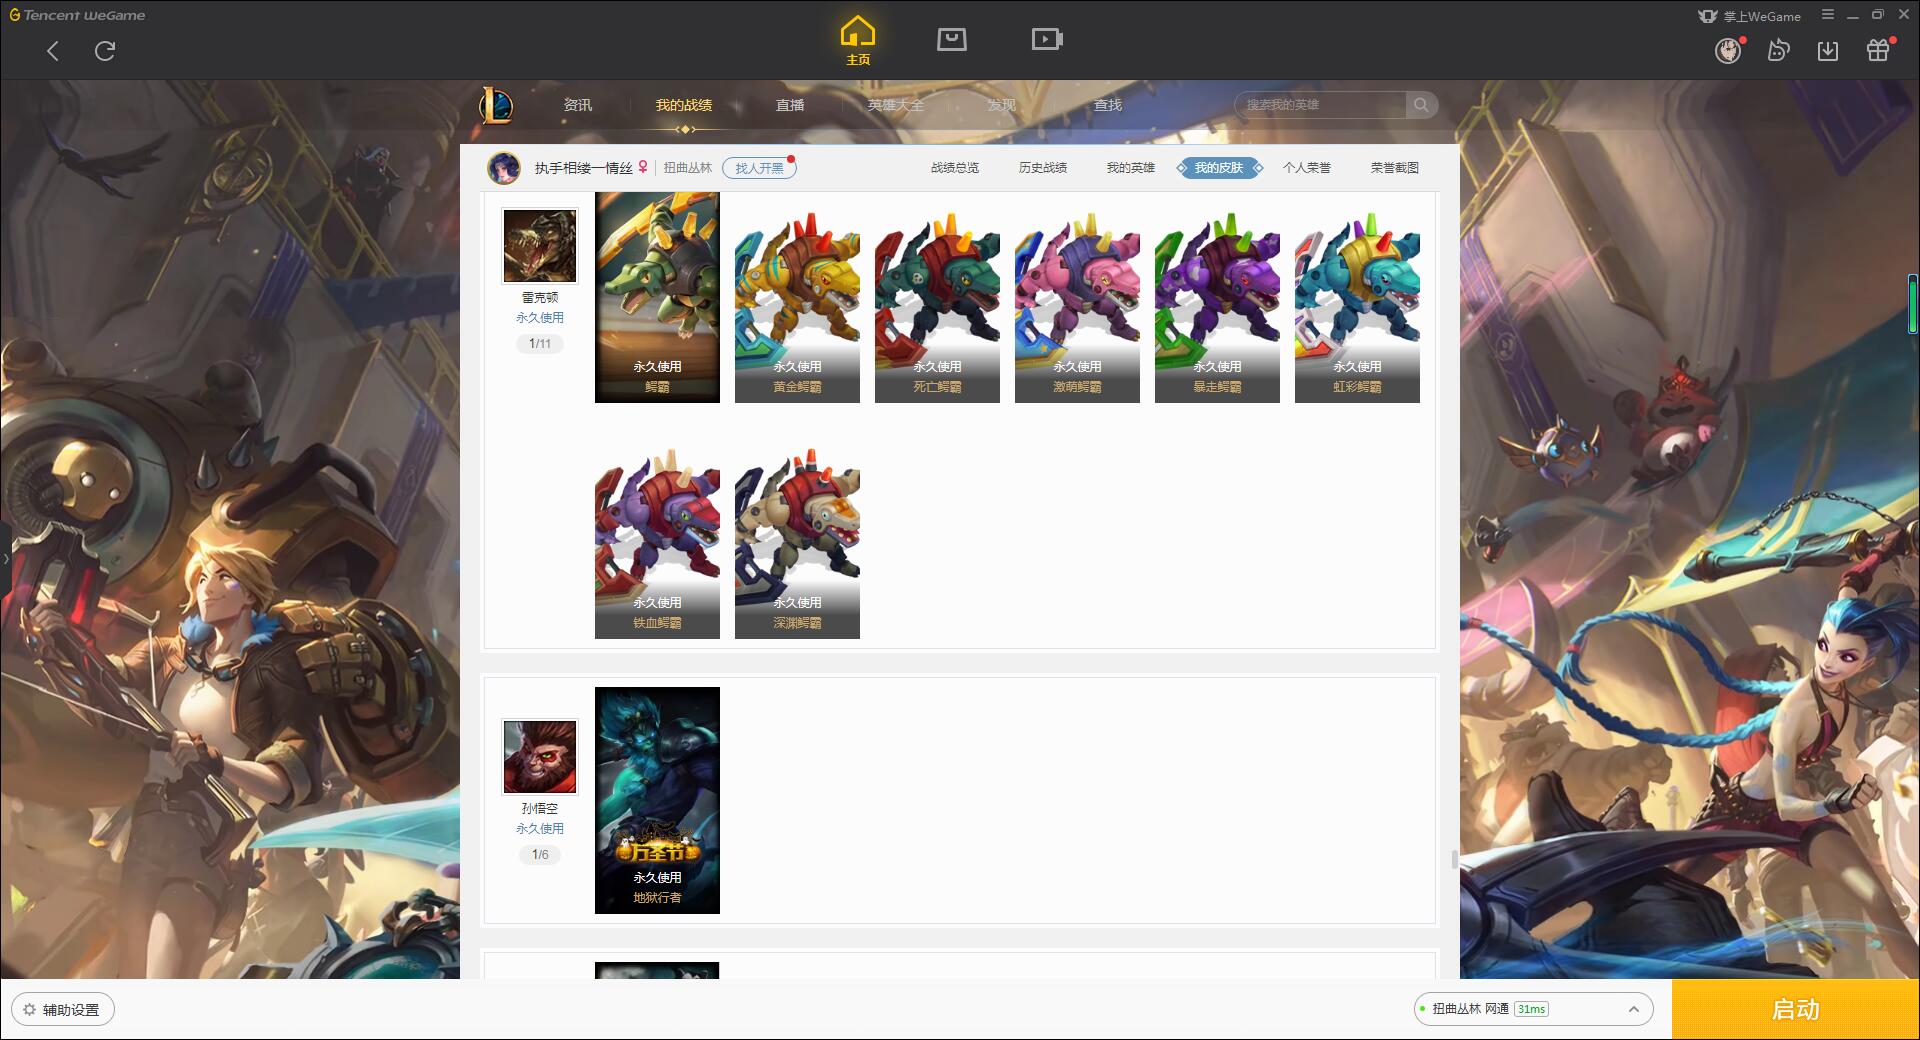Click the 扭曲丛林 server label beside player name
Image resolution: width=1920 pixels, height=1040 pixels.
688,168
